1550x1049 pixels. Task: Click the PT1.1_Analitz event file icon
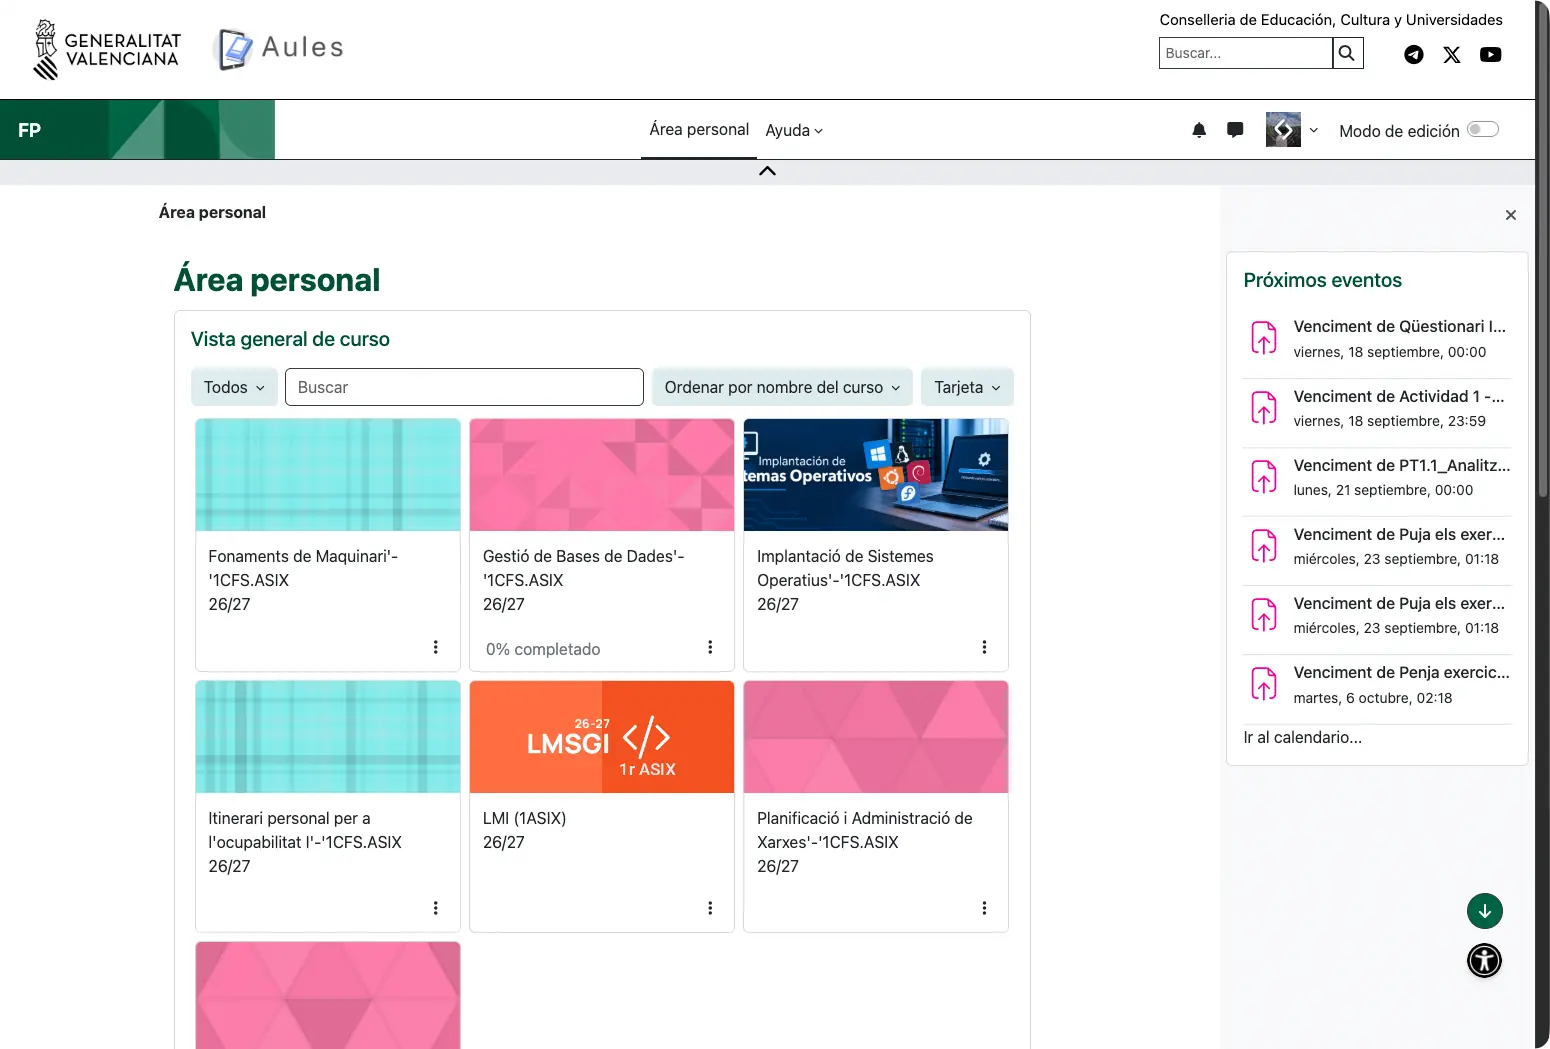[x=1264, y=477]
